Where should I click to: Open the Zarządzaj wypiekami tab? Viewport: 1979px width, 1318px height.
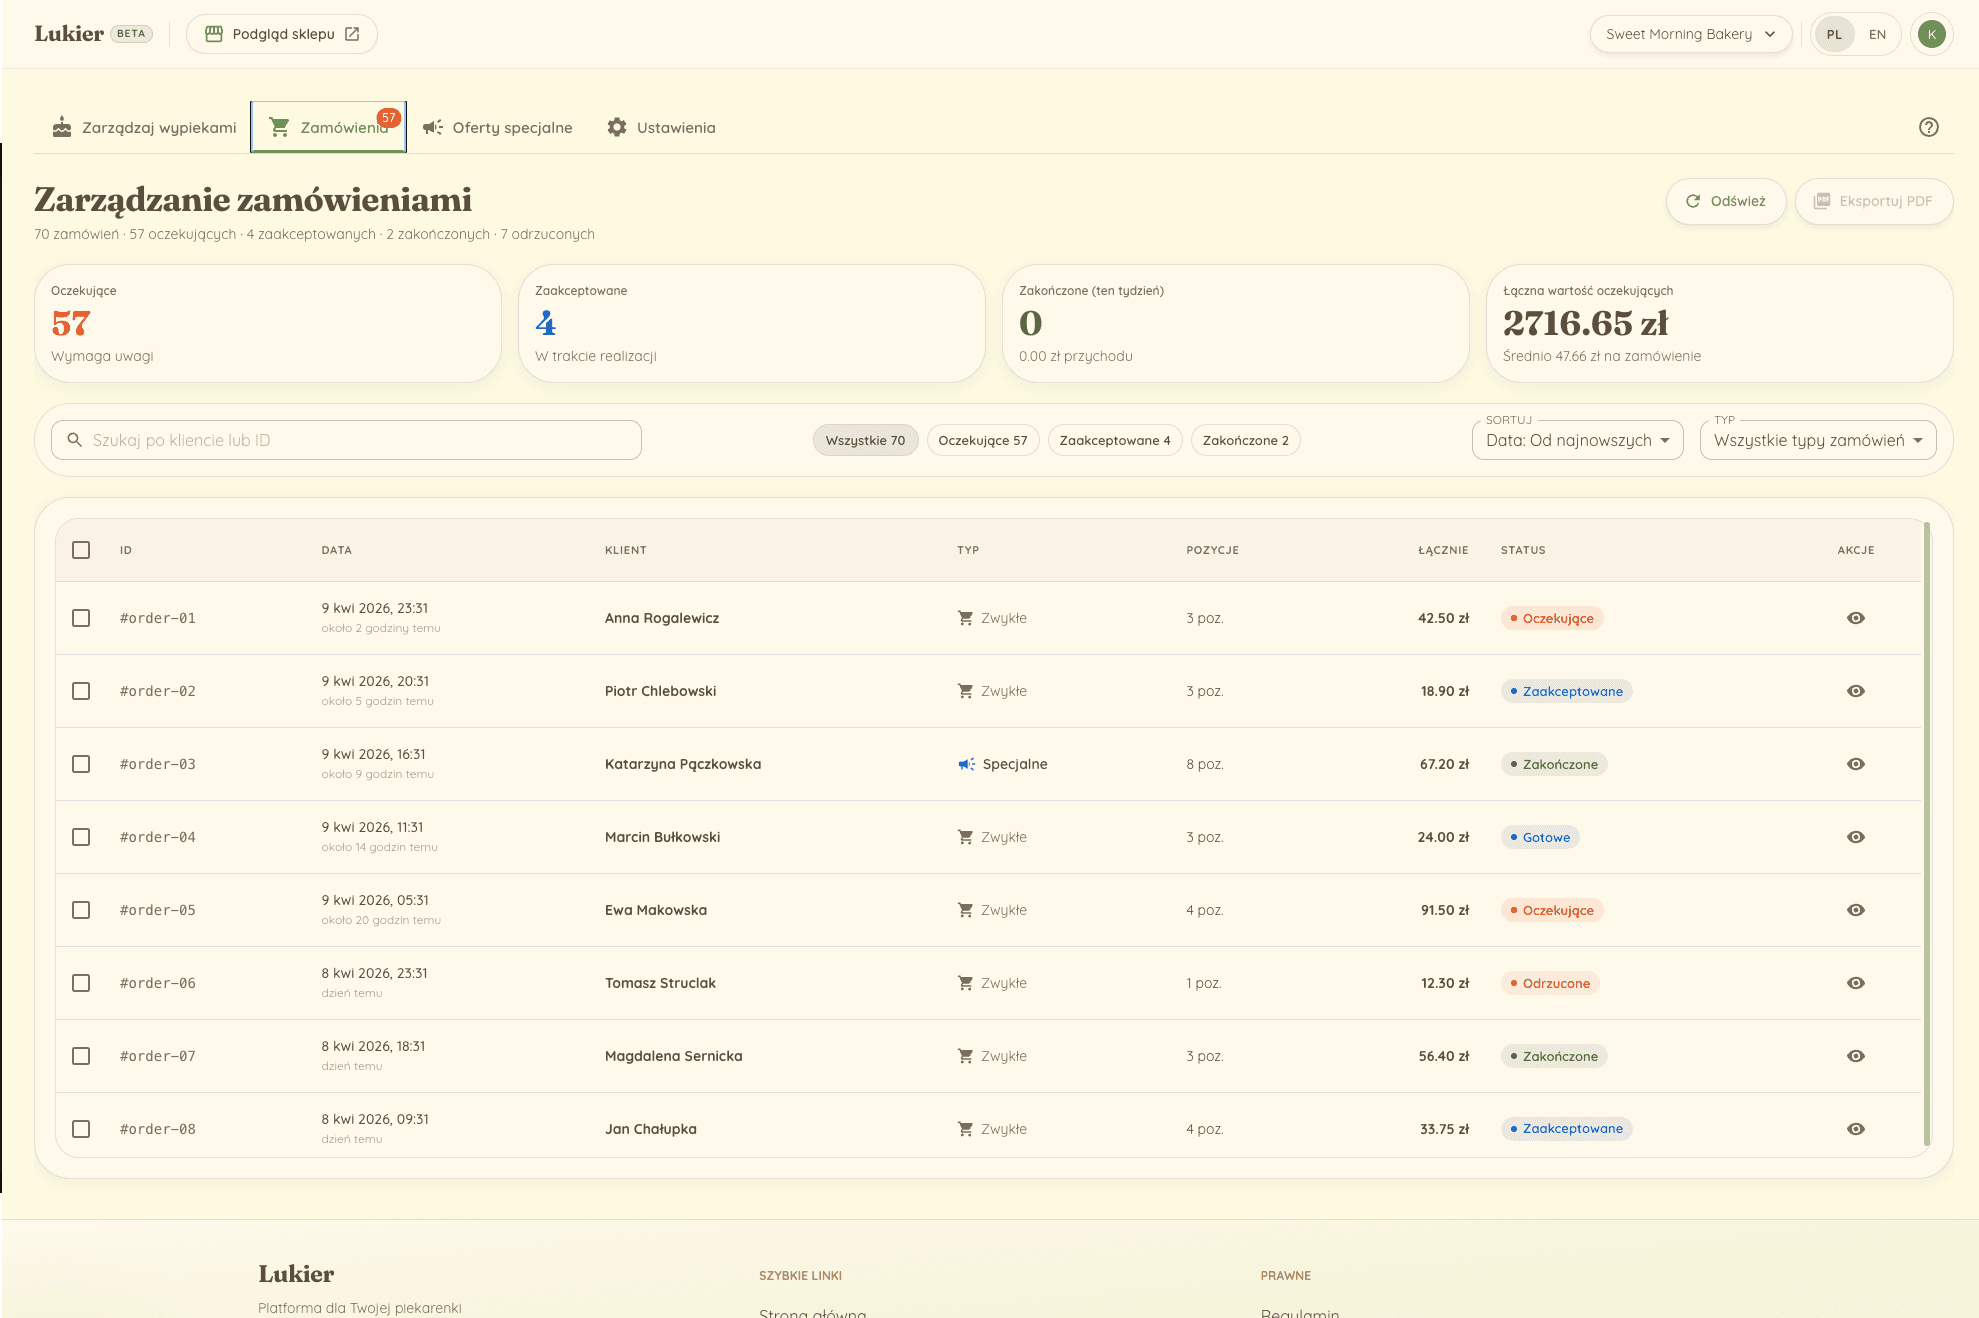coord(144,127)
